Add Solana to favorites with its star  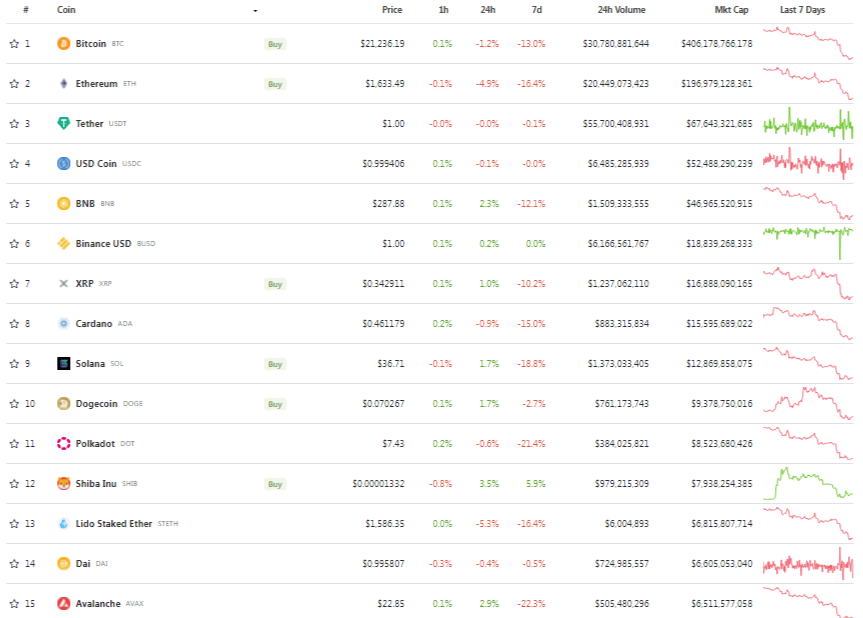(14, 364)
